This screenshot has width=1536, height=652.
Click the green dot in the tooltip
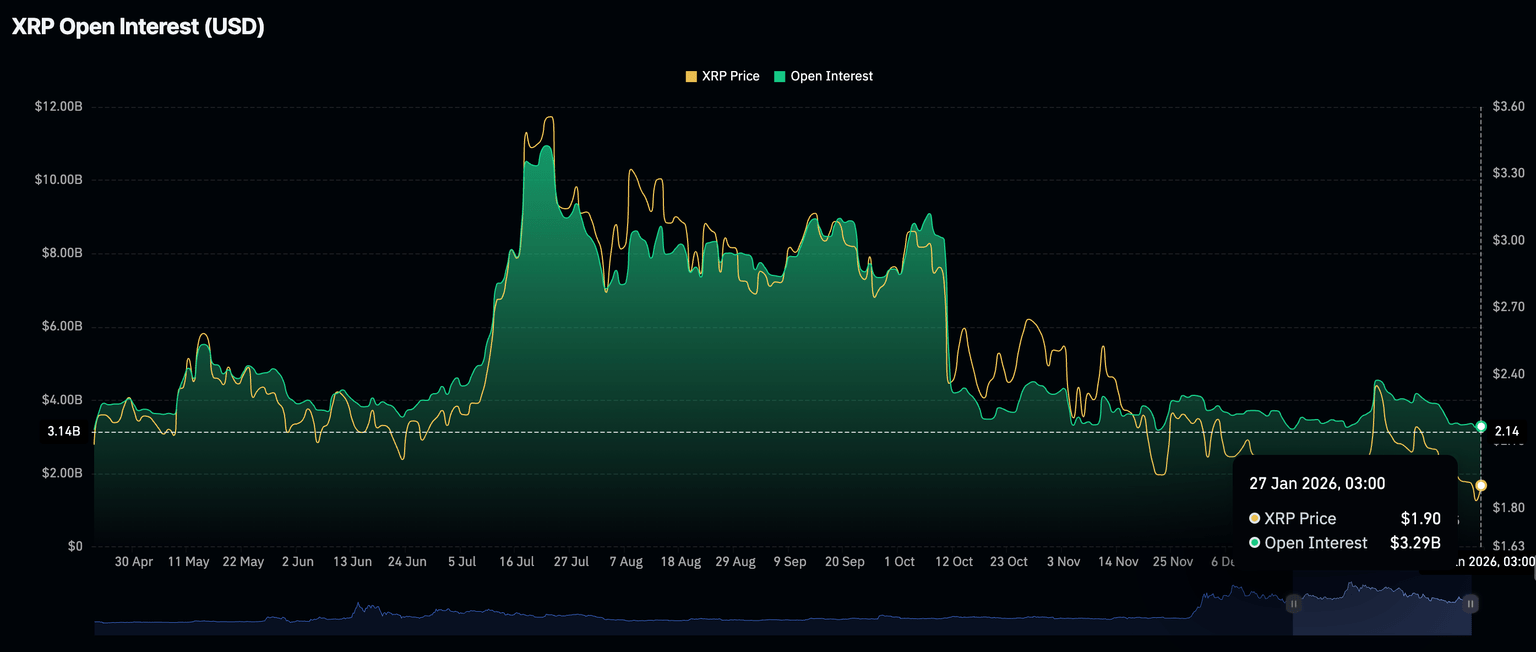pos(1254,543)
